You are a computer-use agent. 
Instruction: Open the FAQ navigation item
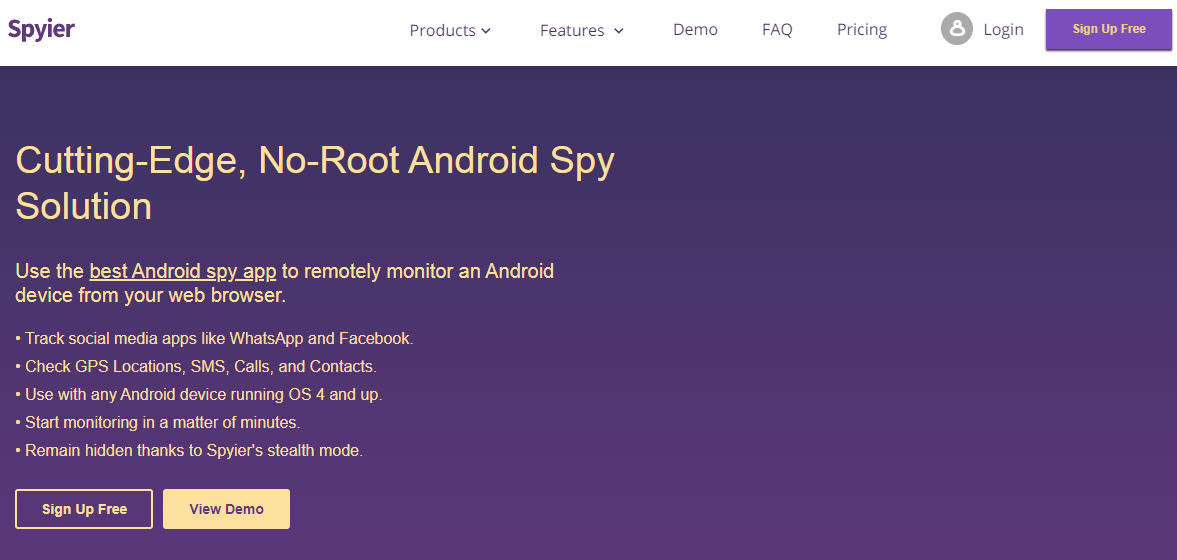click(x=777, y=29)
